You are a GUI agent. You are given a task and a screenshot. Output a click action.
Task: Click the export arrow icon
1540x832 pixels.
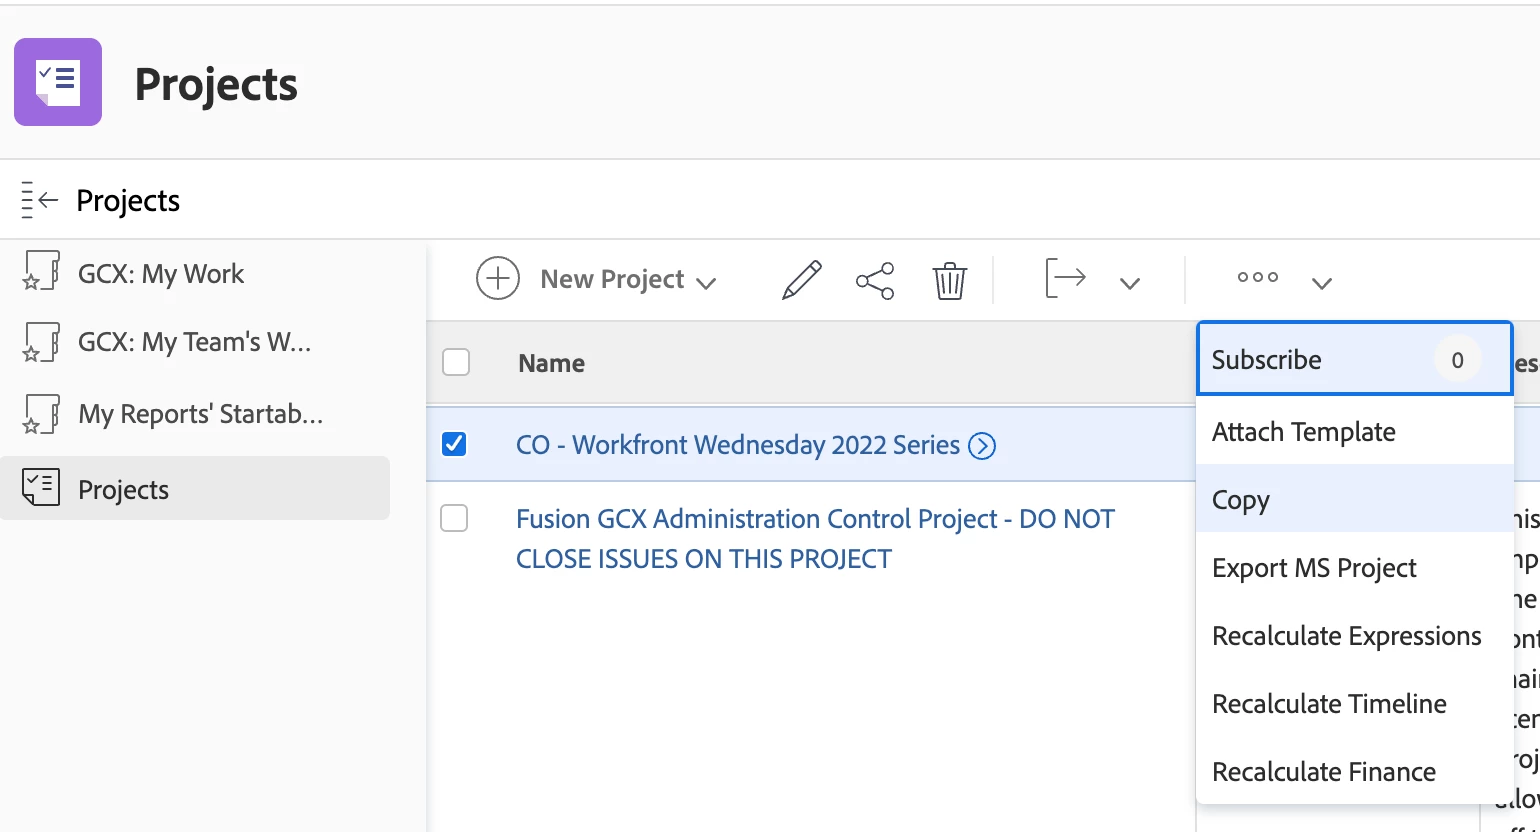point(1065,277)
